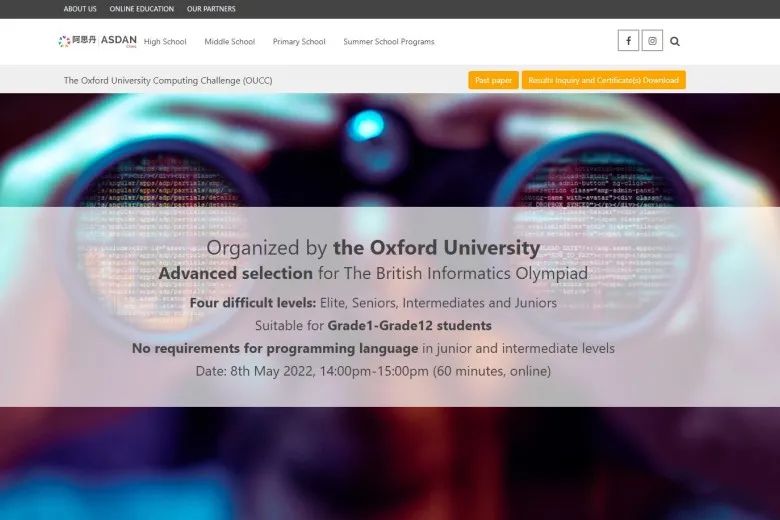Click the ASDAN logo
Viewport: 780px width, 520px height.
click(98, 41)
